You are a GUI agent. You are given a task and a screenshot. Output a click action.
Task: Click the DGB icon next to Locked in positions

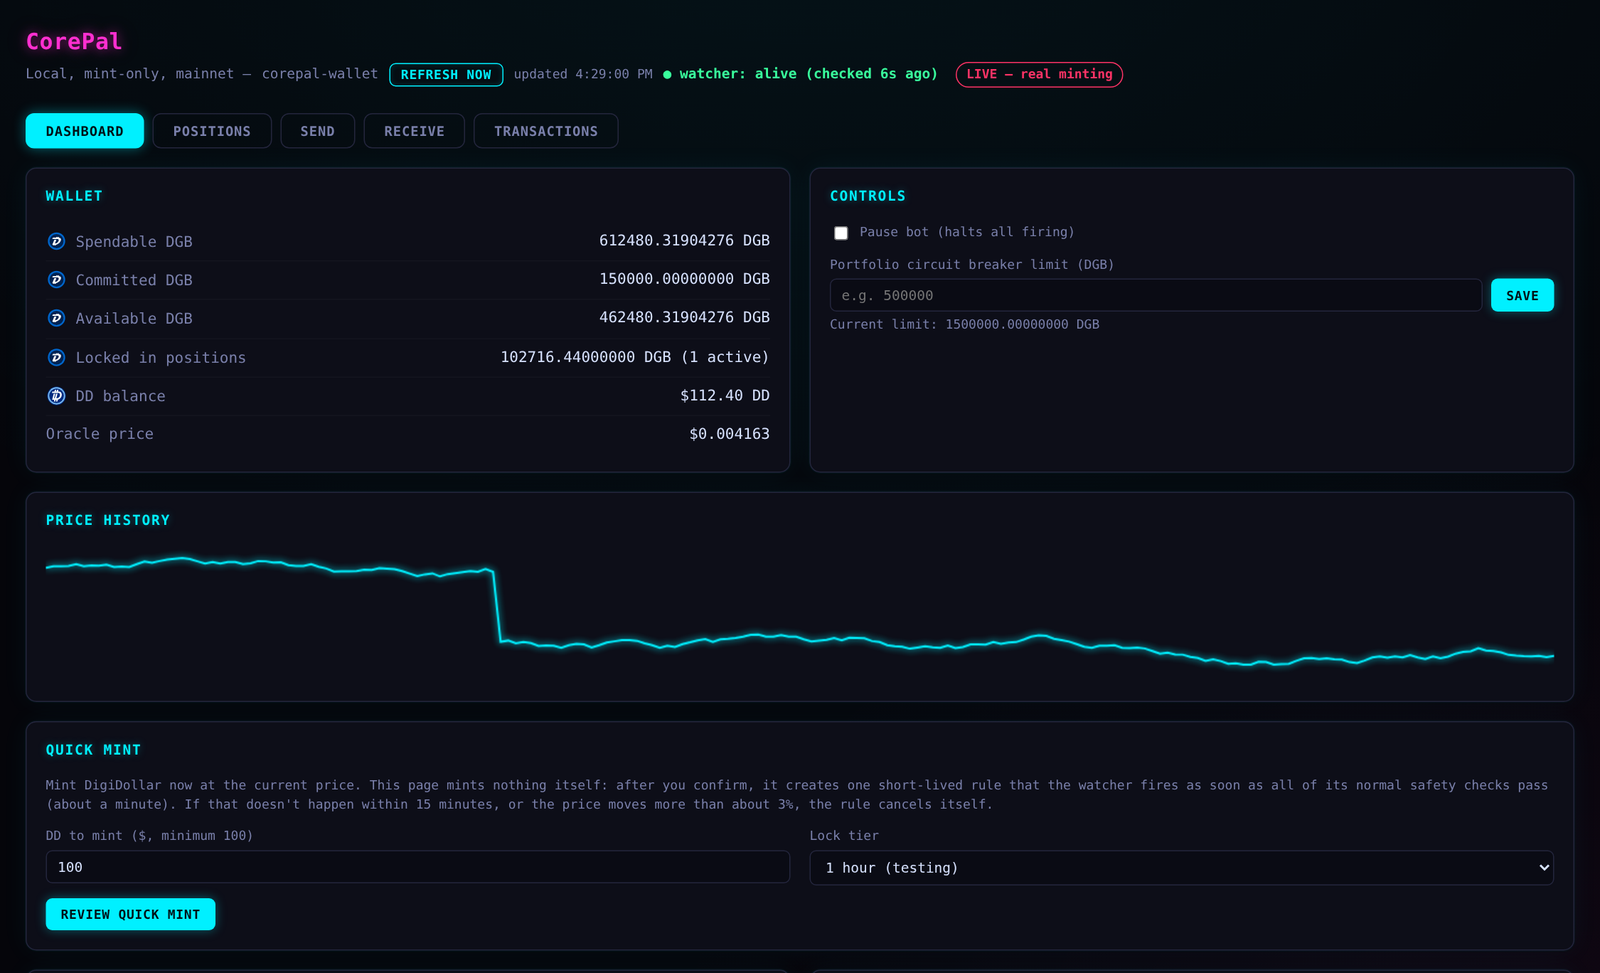click(x=56, y=357)
